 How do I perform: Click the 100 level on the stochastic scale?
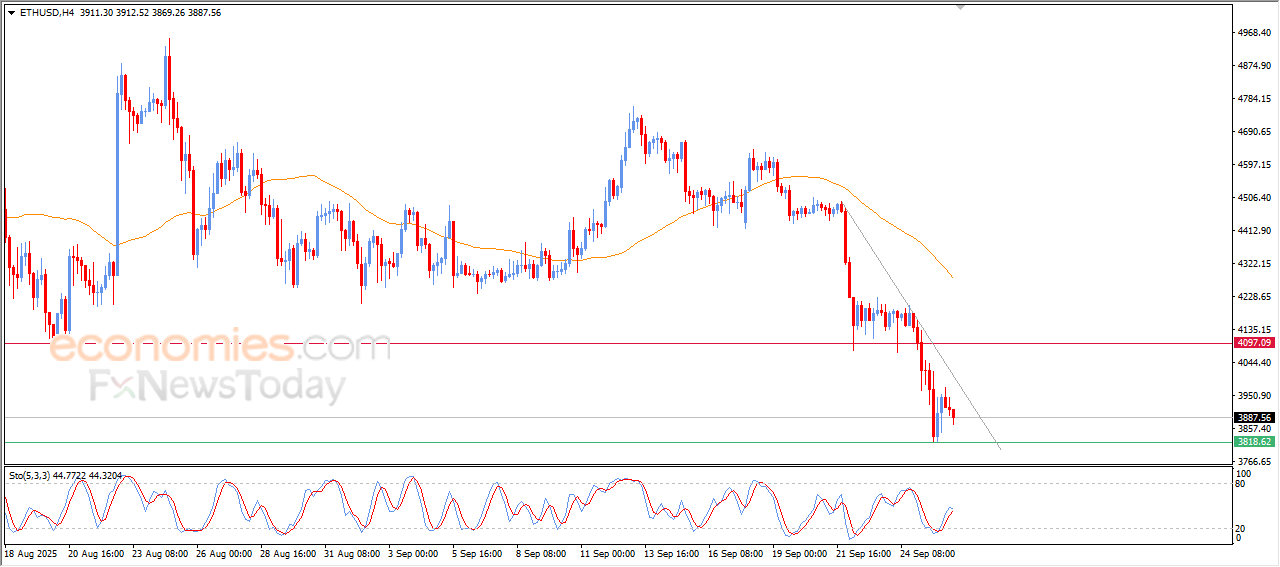(1244, 474)
